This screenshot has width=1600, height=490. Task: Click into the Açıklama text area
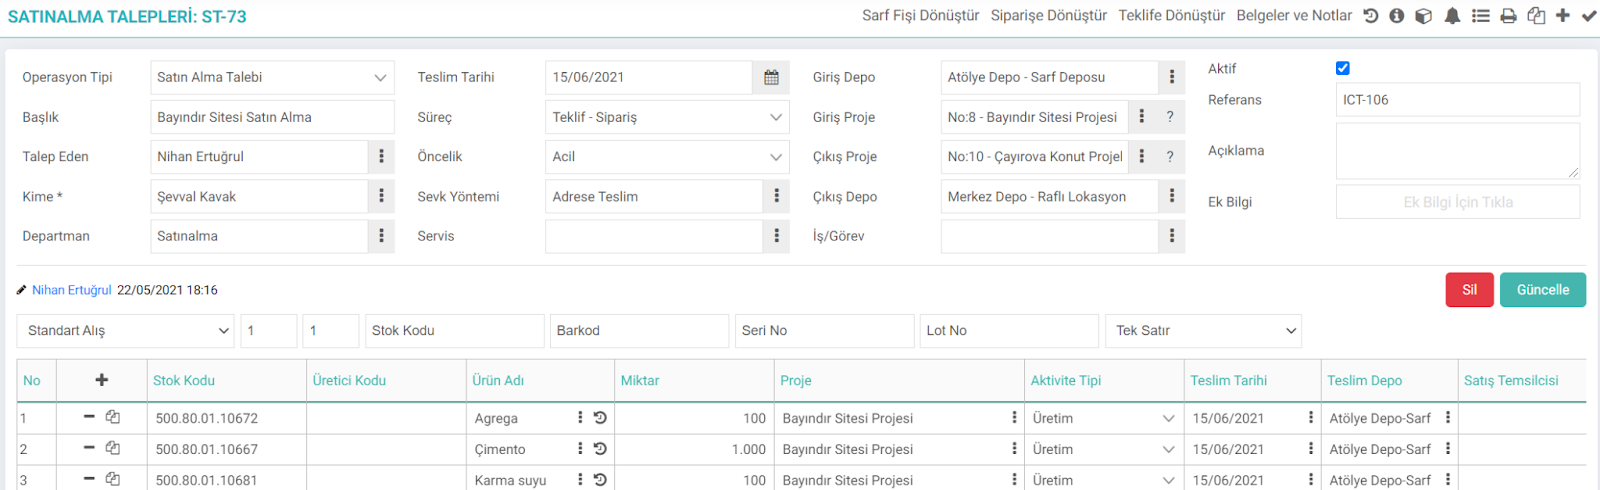(x=1458, y=151)
